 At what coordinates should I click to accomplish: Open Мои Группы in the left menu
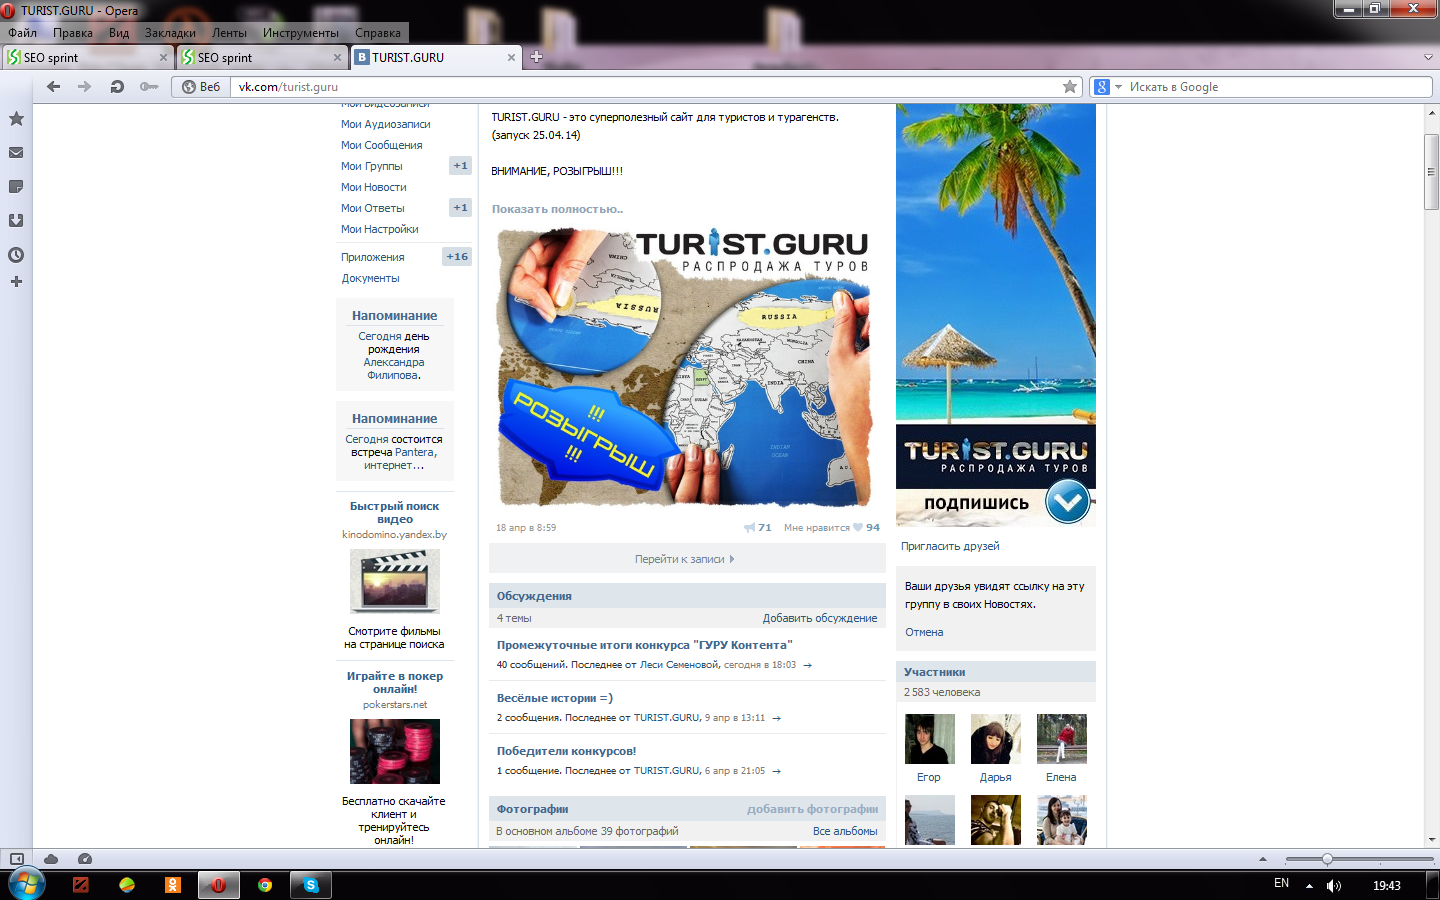point(372,166)
